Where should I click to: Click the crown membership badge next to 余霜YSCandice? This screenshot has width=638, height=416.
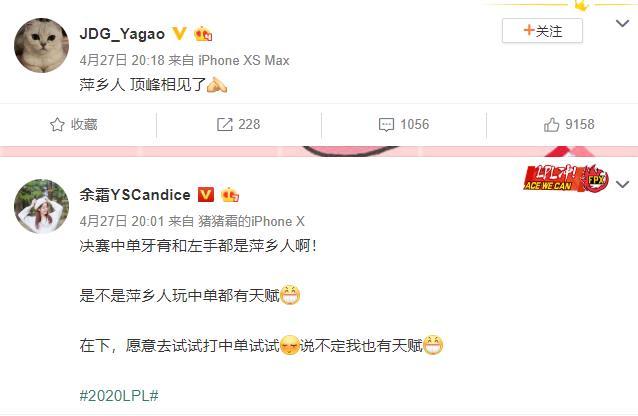click(x=230, y=195)
